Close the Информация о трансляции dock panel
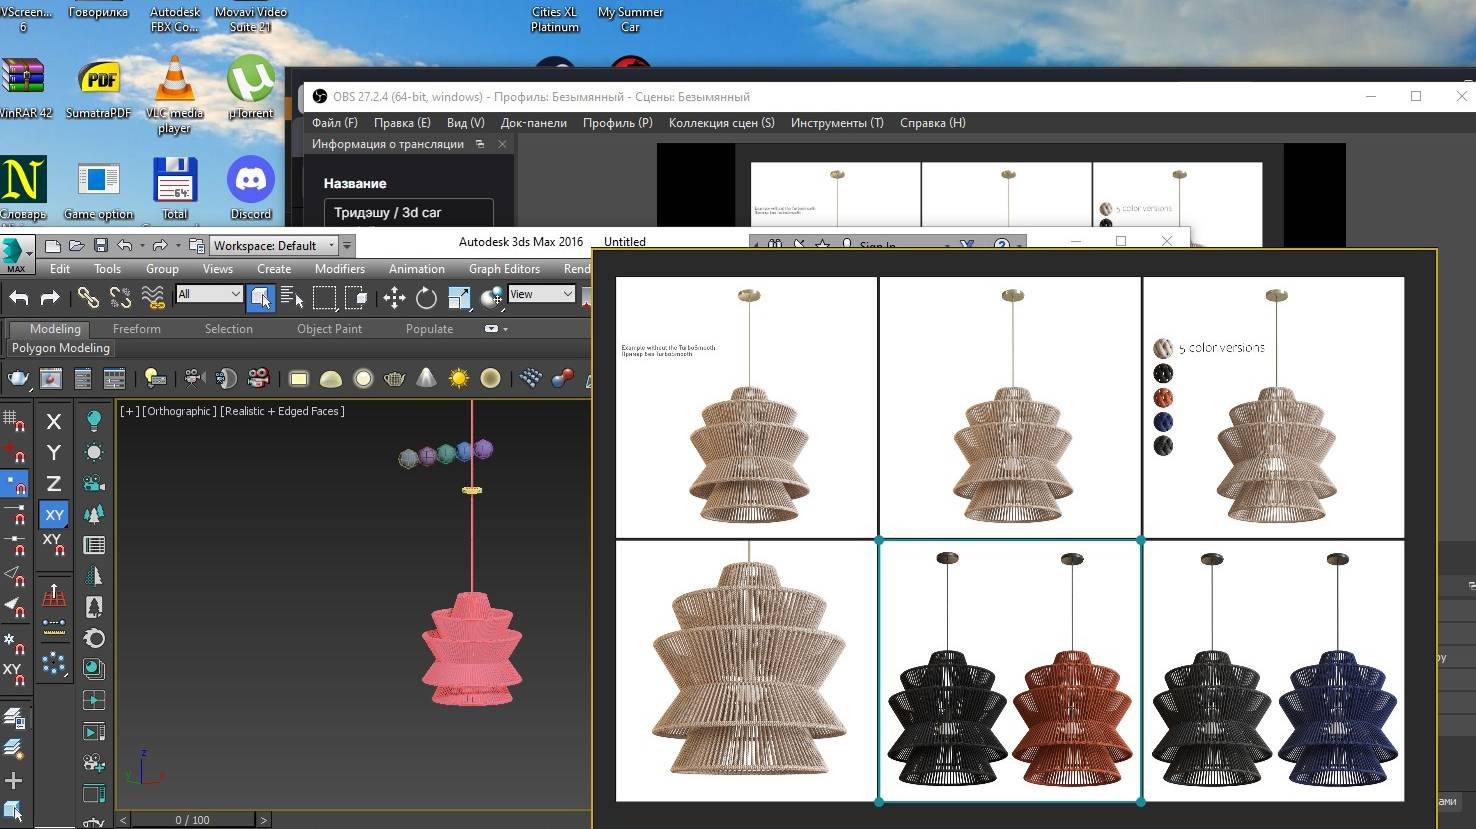Viewport: 1476px width, 829px height. [x=502, y=144]
